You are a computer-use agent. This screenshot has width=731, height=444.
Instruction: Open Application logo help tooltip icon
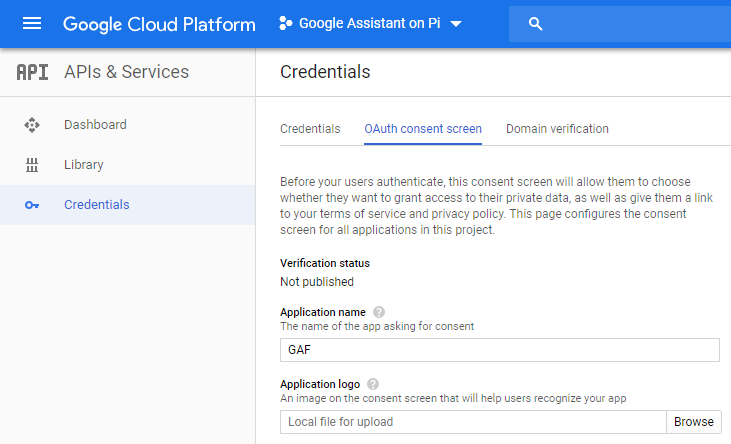click(x=373, y=384)
